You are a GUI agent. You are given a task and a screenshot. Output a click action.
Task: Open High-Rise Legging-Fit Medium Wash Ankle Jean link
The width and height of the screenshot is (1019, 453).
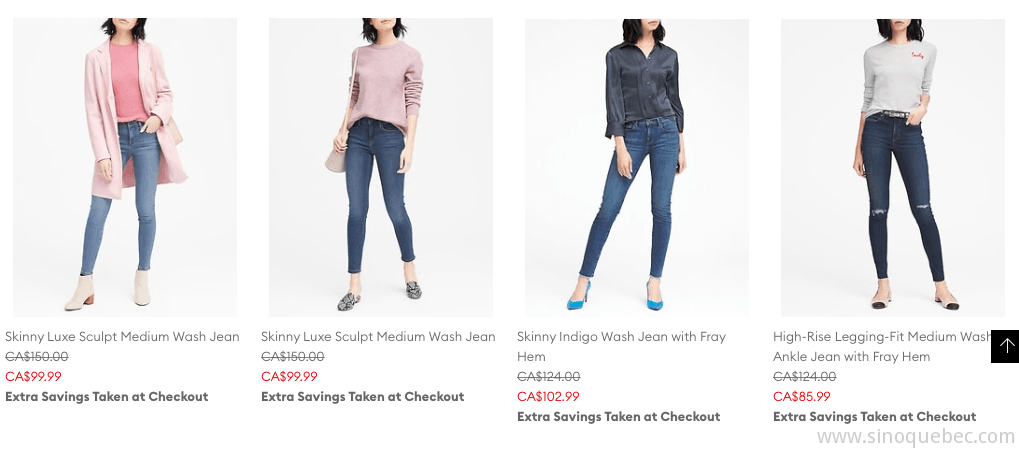click(x=882, y=346)
